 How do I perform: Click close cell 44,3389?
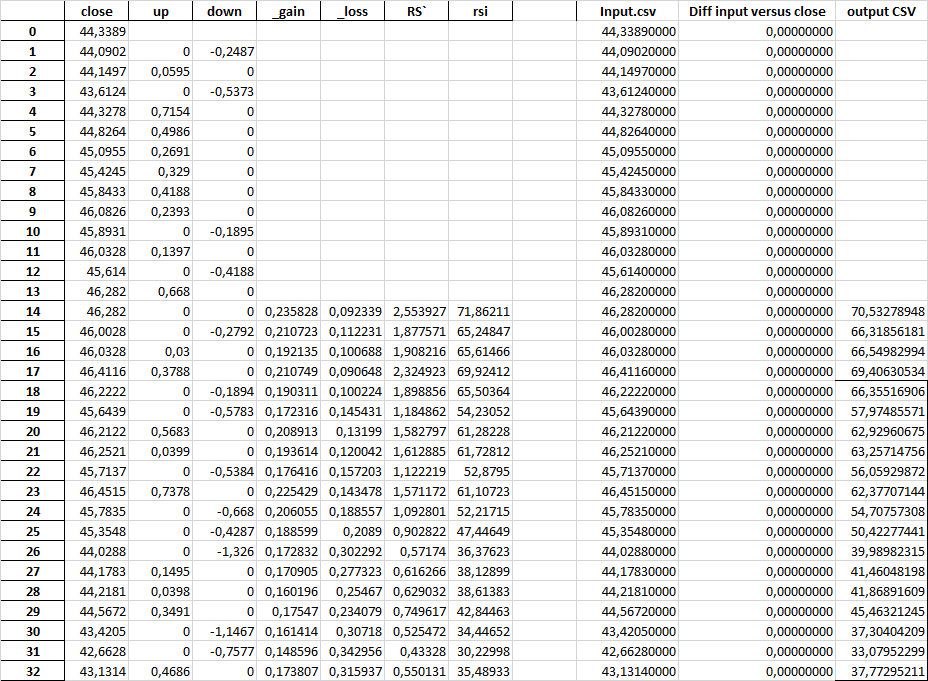pyautogui.click(x=96, y=31)
